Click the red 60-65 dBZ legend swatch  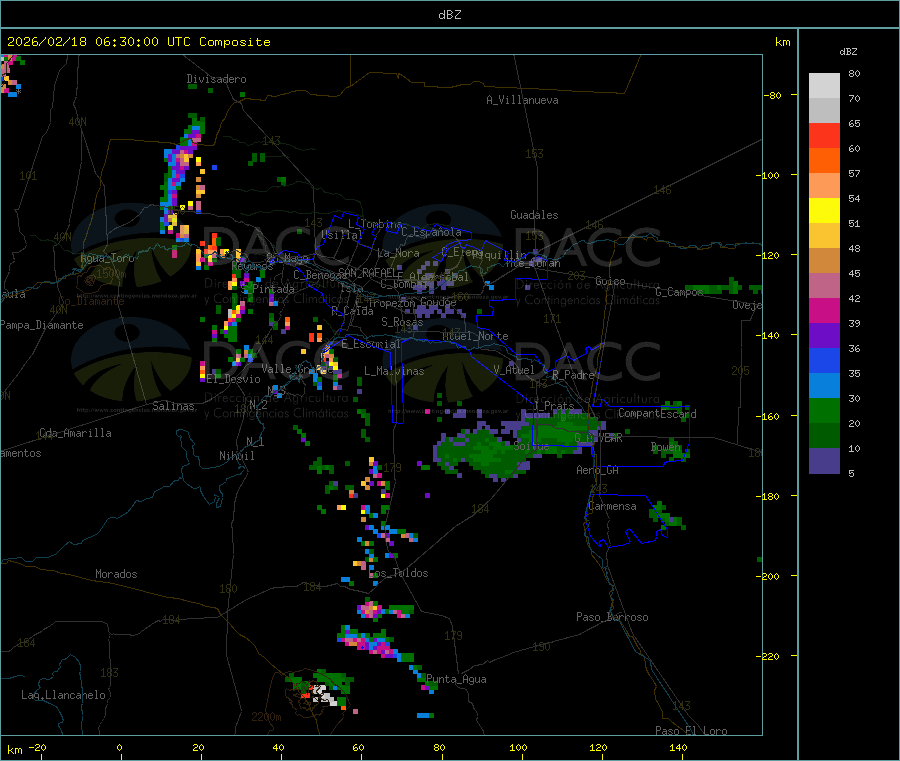[824, 135]
